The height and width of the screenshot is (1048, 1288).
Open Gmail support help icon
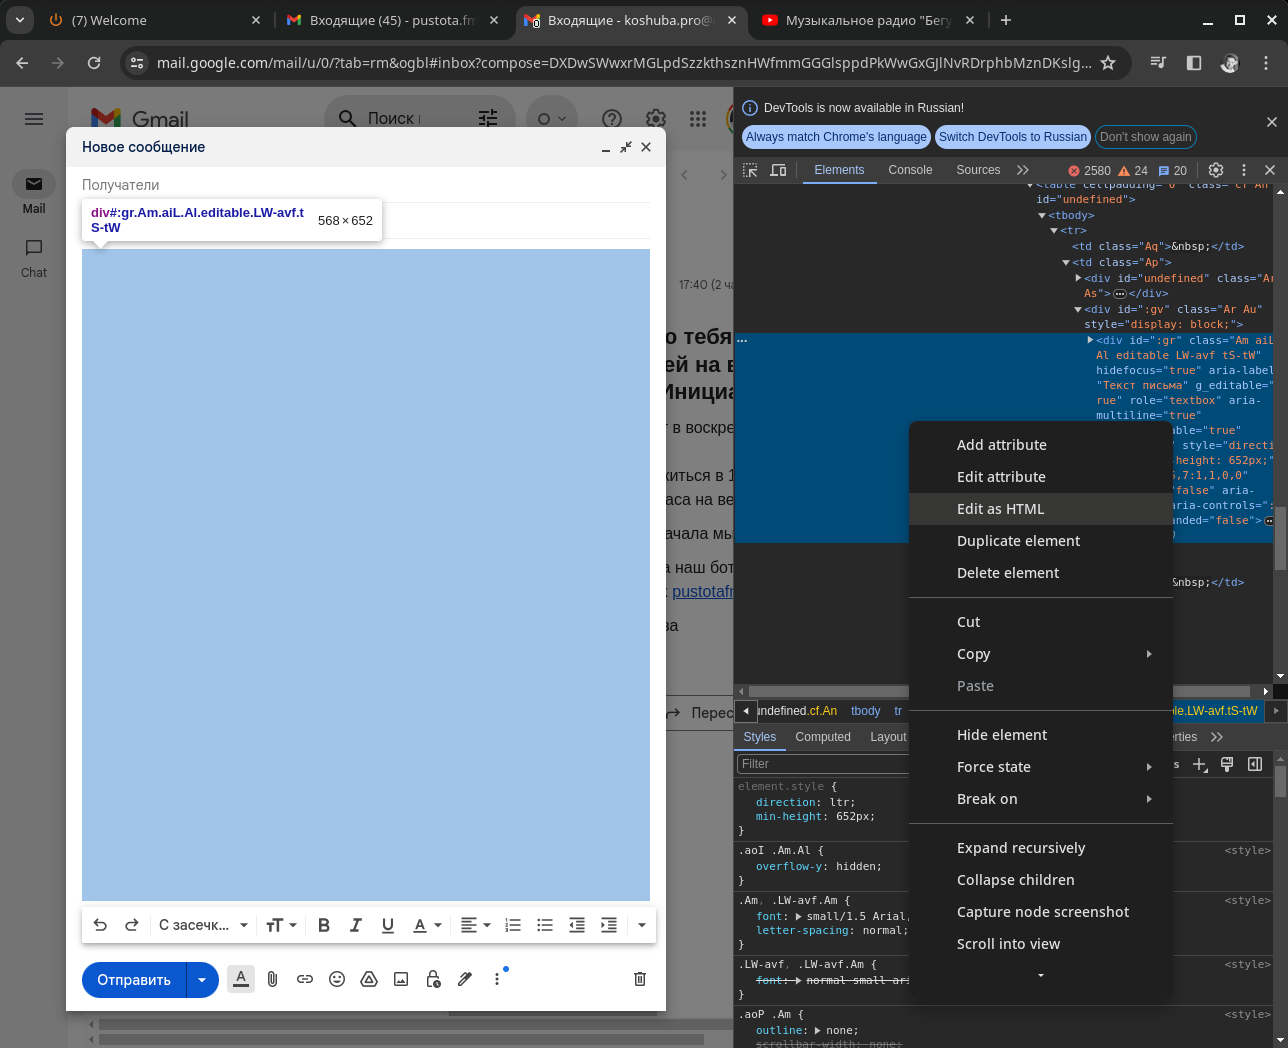[x=612, y=119]
